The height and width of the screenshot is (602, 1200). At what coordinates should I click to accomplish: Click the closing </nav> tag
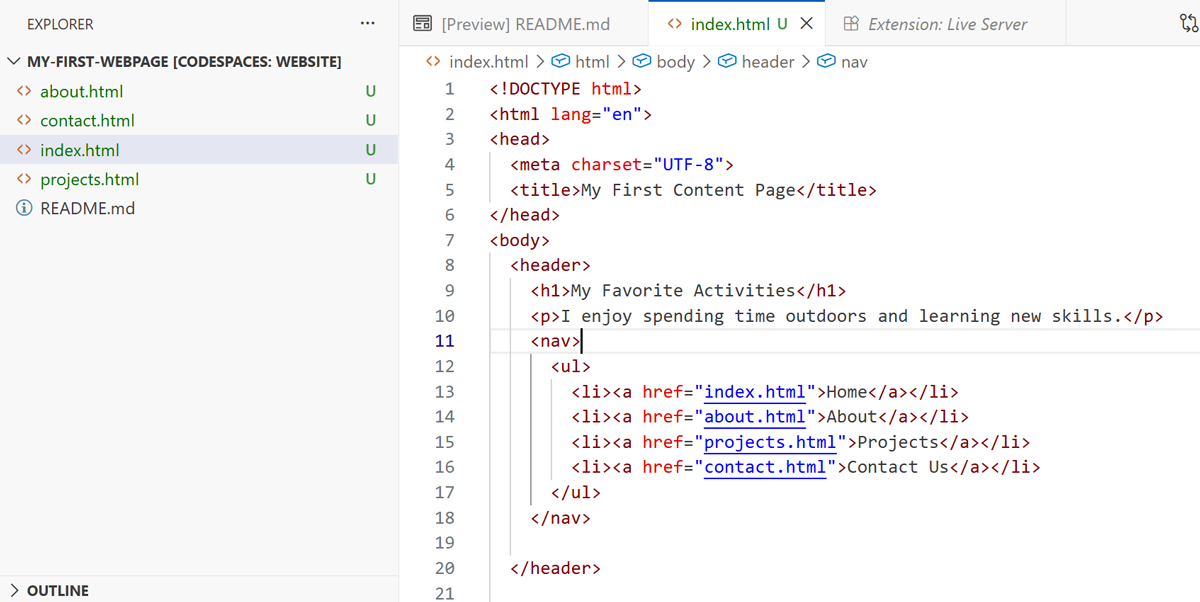click(560, 518)
